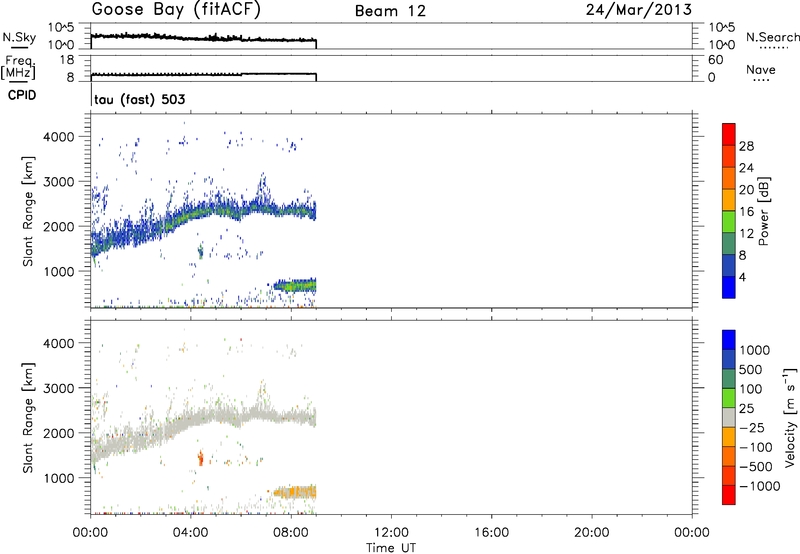Click the '-25' label on velocity colorbar
Viewport: 800px width, 554px height.
754,428
